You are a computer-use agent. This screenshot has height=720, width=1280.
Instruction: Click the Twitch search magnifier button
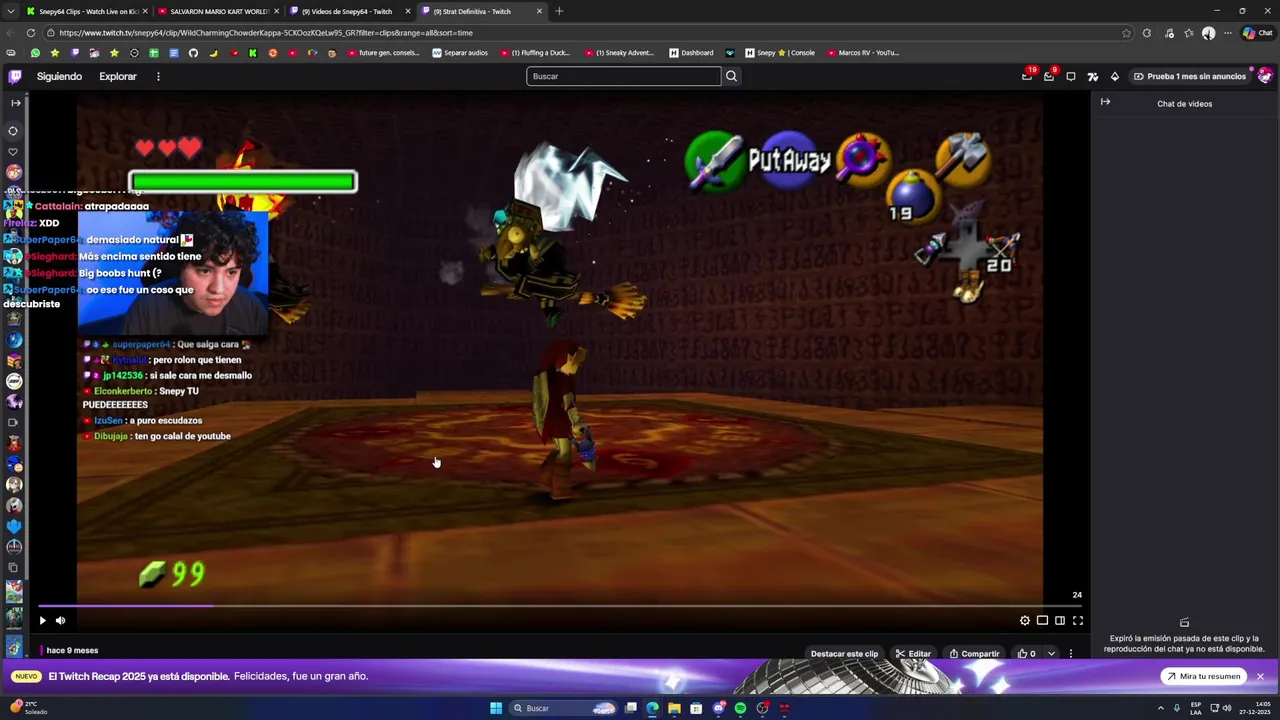click(731, 76)
